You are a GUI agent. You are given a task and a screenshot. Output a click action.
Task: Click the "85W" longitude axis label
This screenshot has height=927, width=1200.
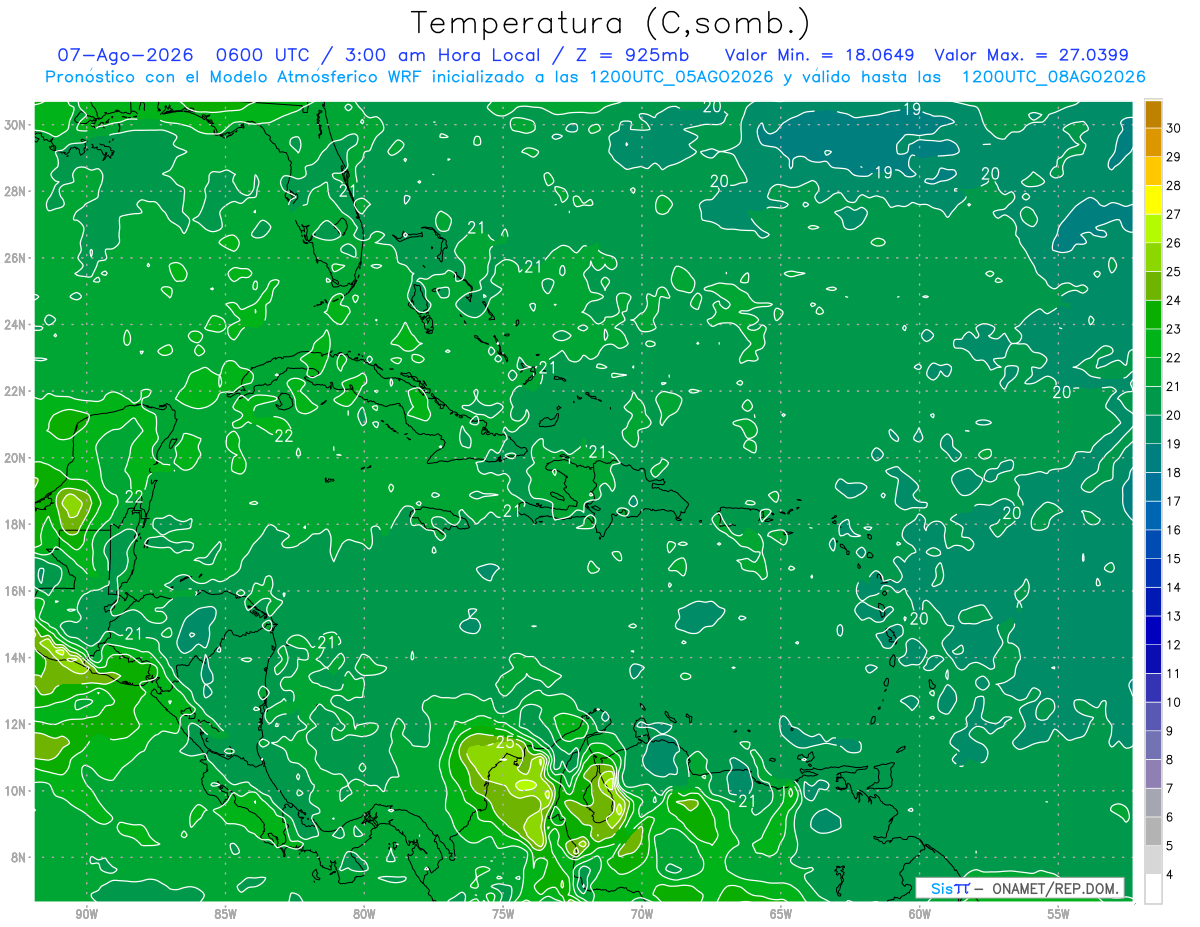226,914
